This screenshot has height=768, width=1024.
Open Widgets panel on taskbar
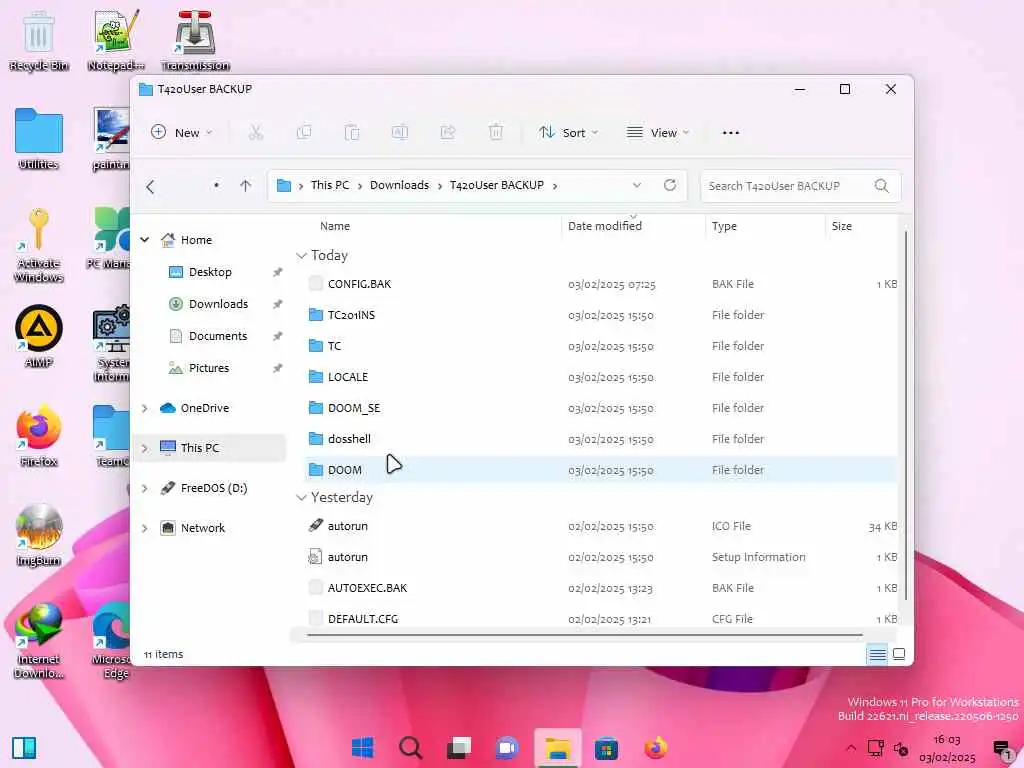click(x=24, y=748)
